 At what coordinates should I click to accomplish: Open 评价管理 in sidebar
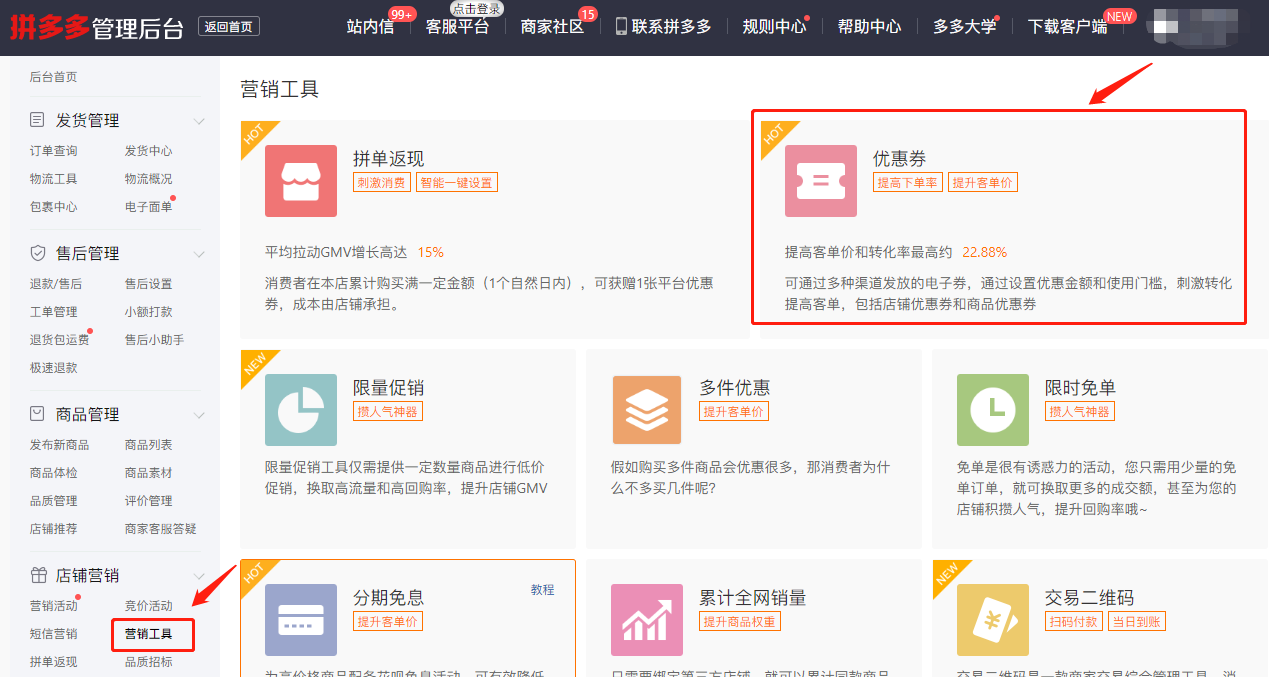pyautogui.click(x=148, y=501)
